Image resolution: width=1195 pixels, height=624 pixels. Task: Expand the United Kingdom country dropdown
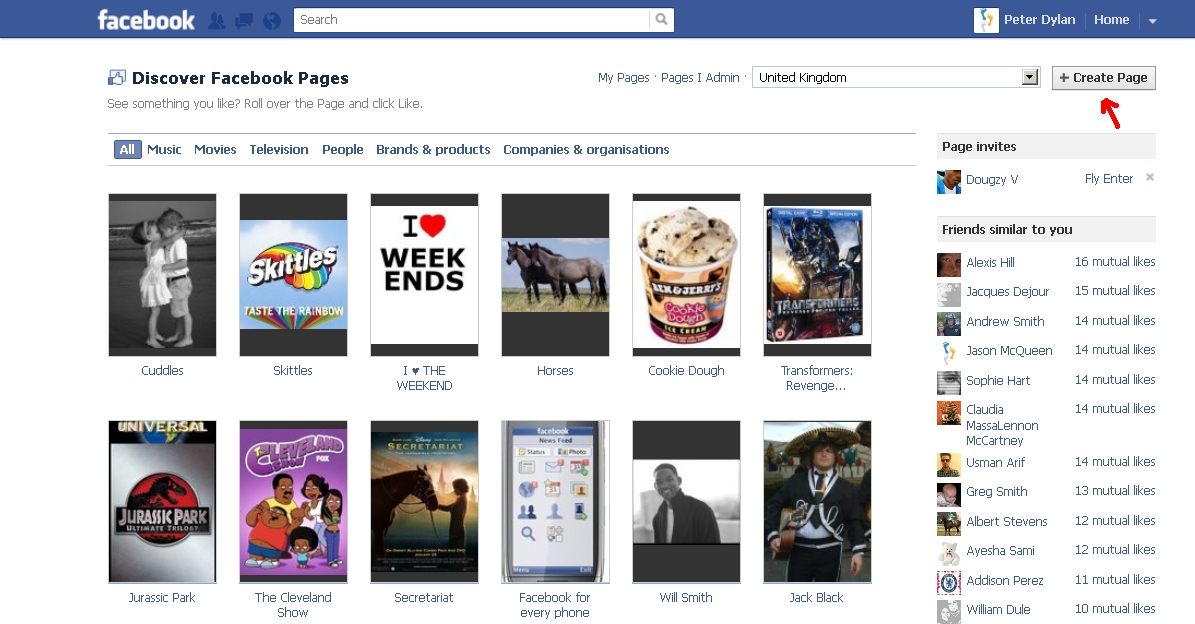click(x=1030, y=78)
